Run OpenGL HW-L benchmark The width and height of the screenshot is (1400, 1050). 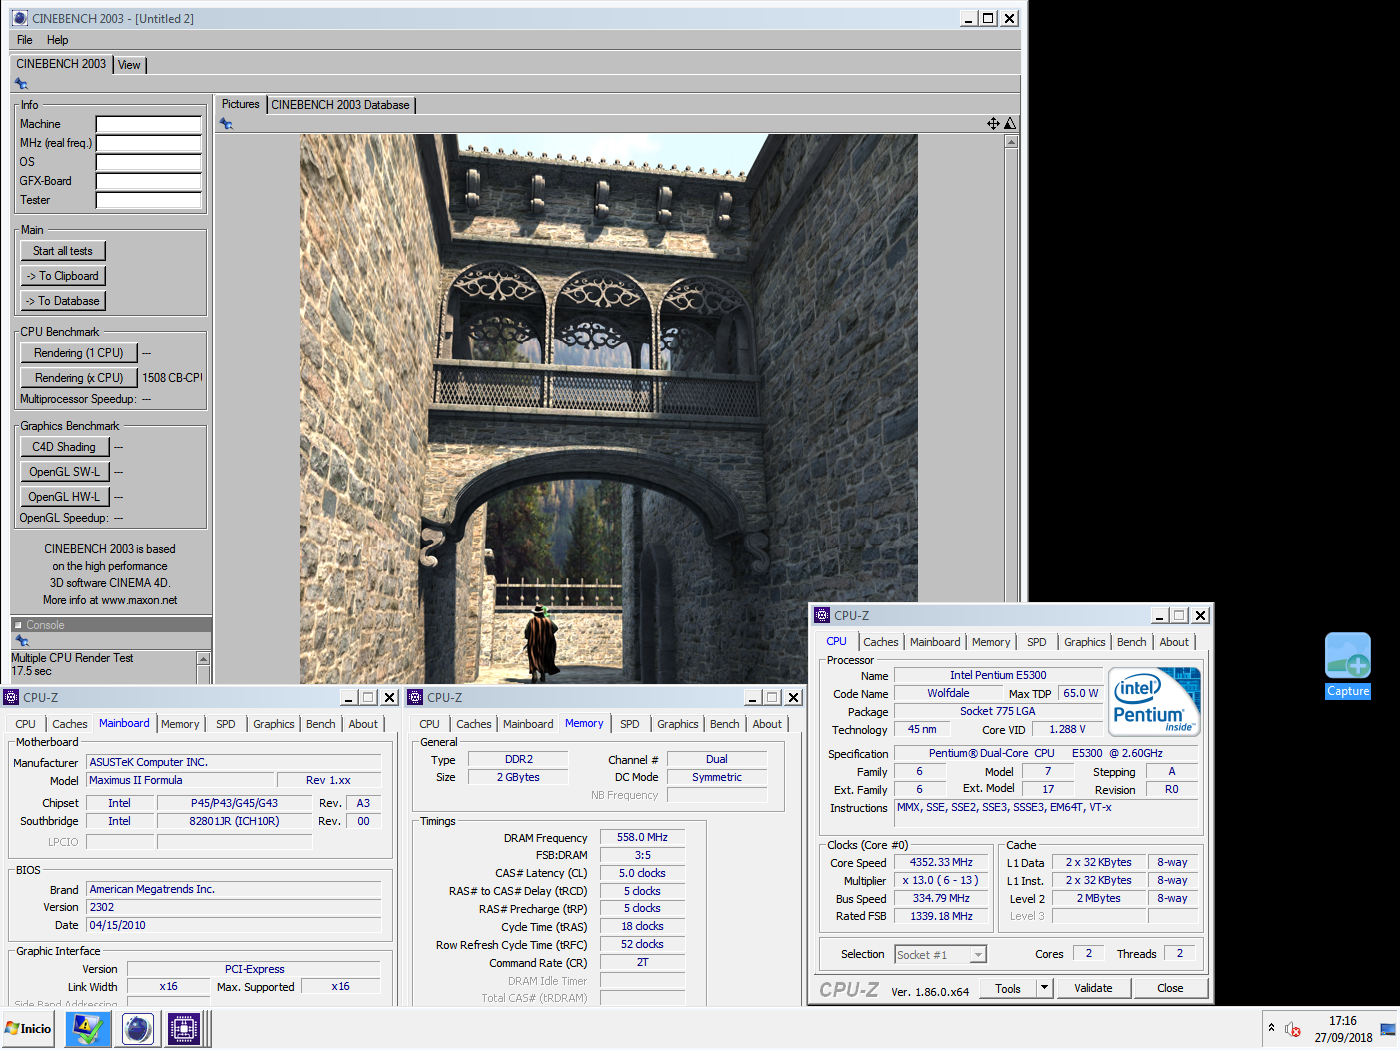point(64,497)
